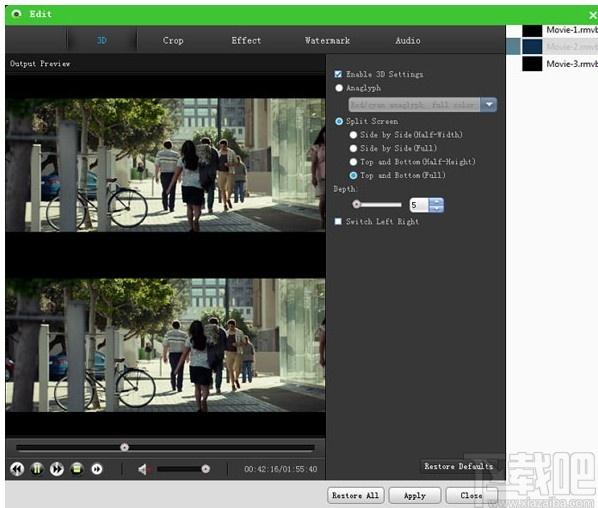598x508 pixels.
Task: Click the Close button
Action: click(471, 495)
